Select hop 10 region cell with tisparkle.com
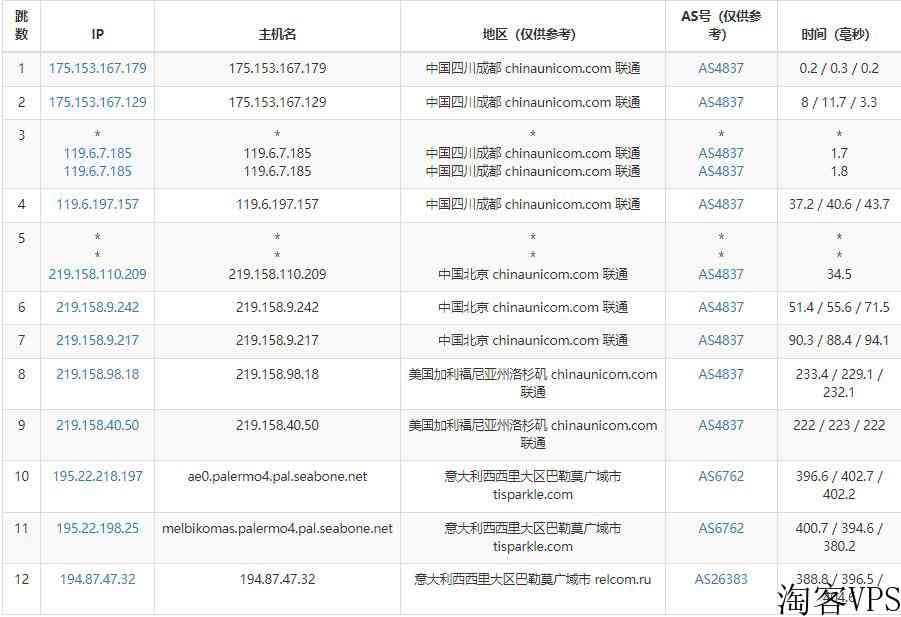This screenshot has width=901, height=617. [x=533, y=485]
